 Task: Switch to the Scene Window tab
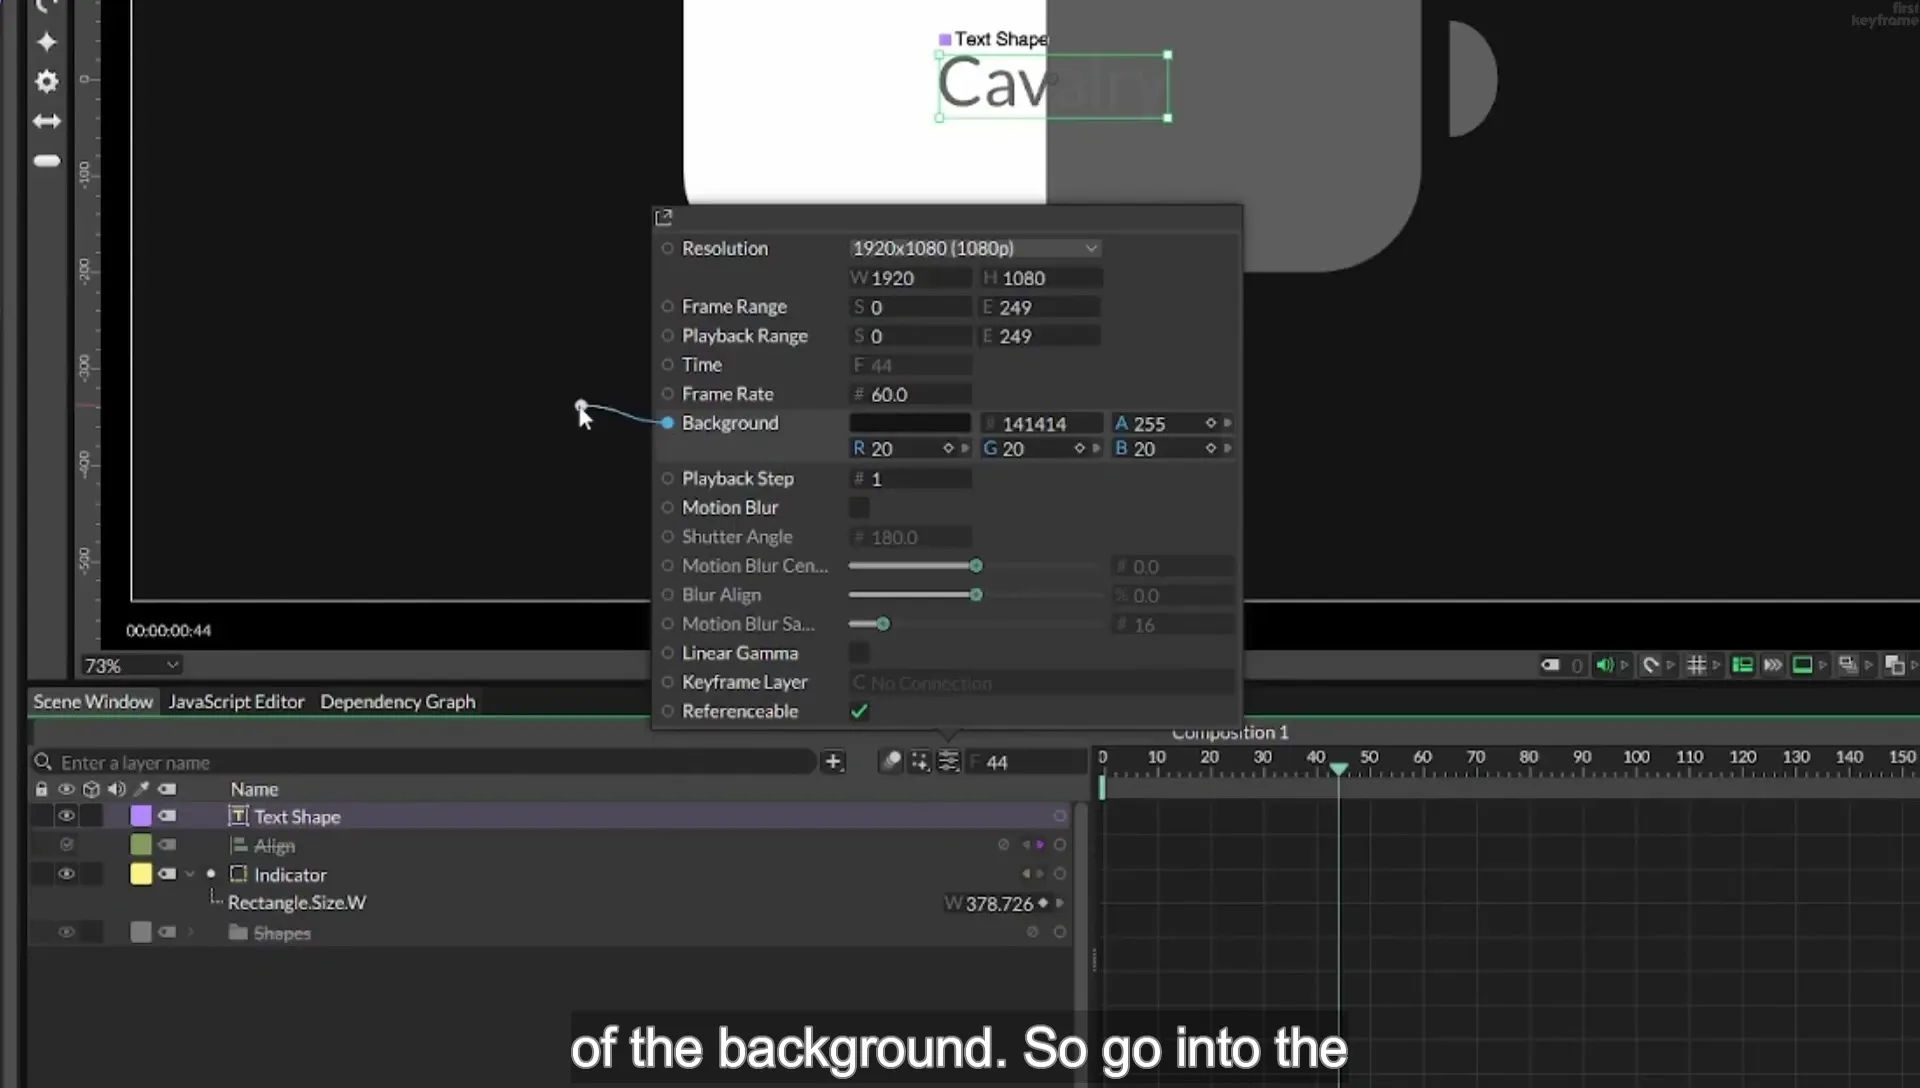tap(93, 702)
